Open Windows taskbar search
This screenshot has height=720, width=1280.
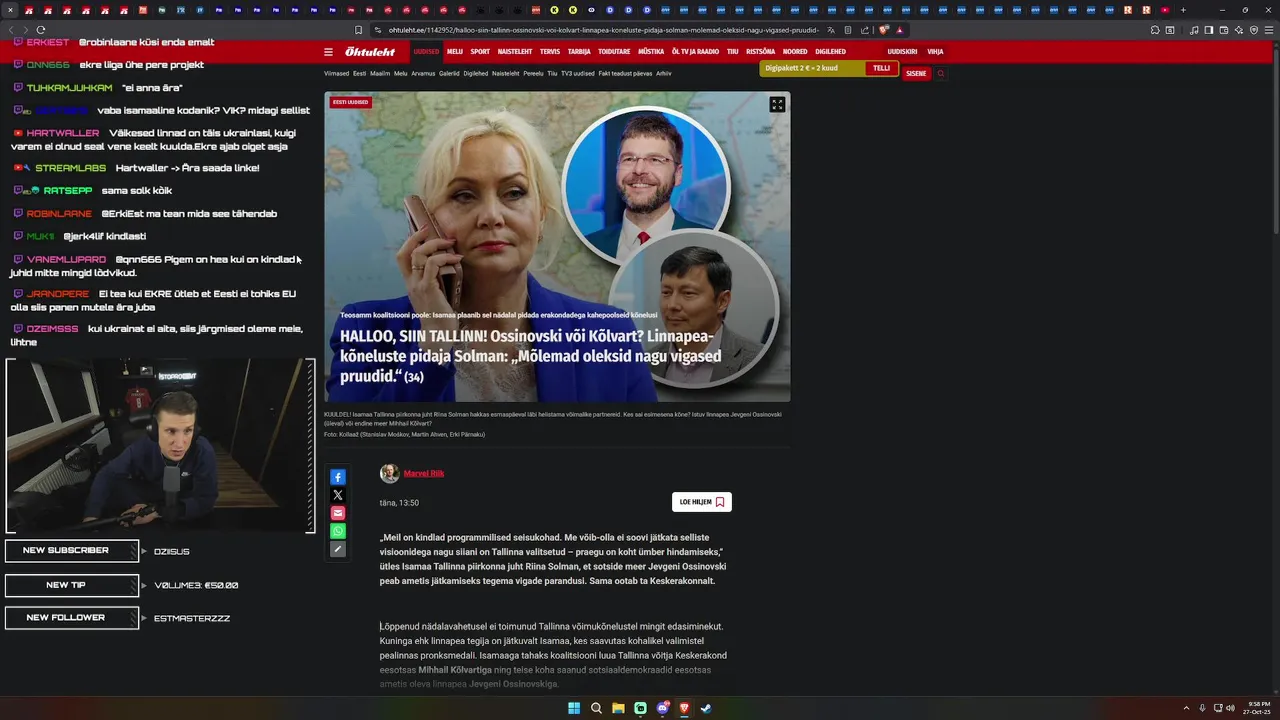(596, 708)
